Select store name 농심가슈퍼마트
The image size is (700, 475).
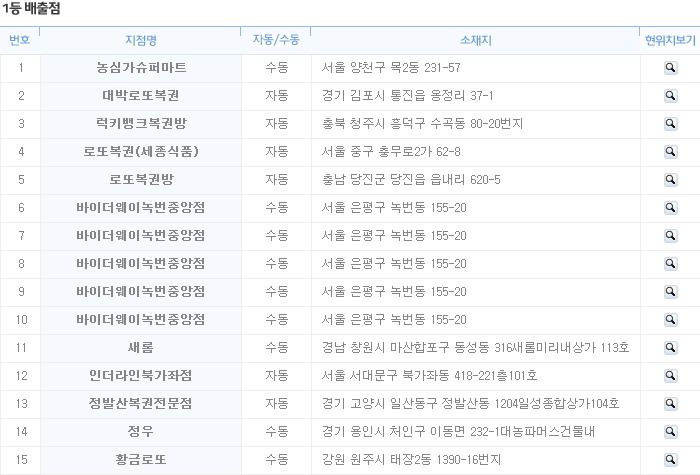(x=141, y=67)
